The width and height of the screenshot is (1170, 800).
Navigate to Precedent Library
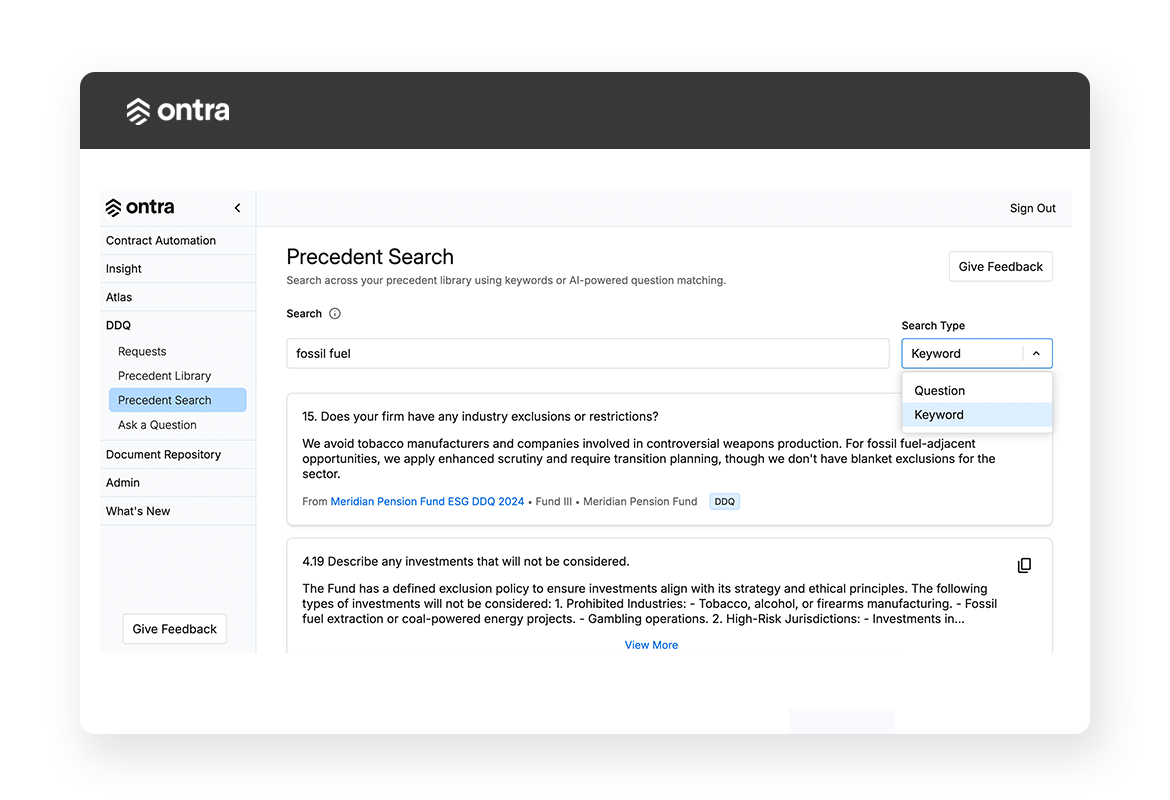pos(164,376)
